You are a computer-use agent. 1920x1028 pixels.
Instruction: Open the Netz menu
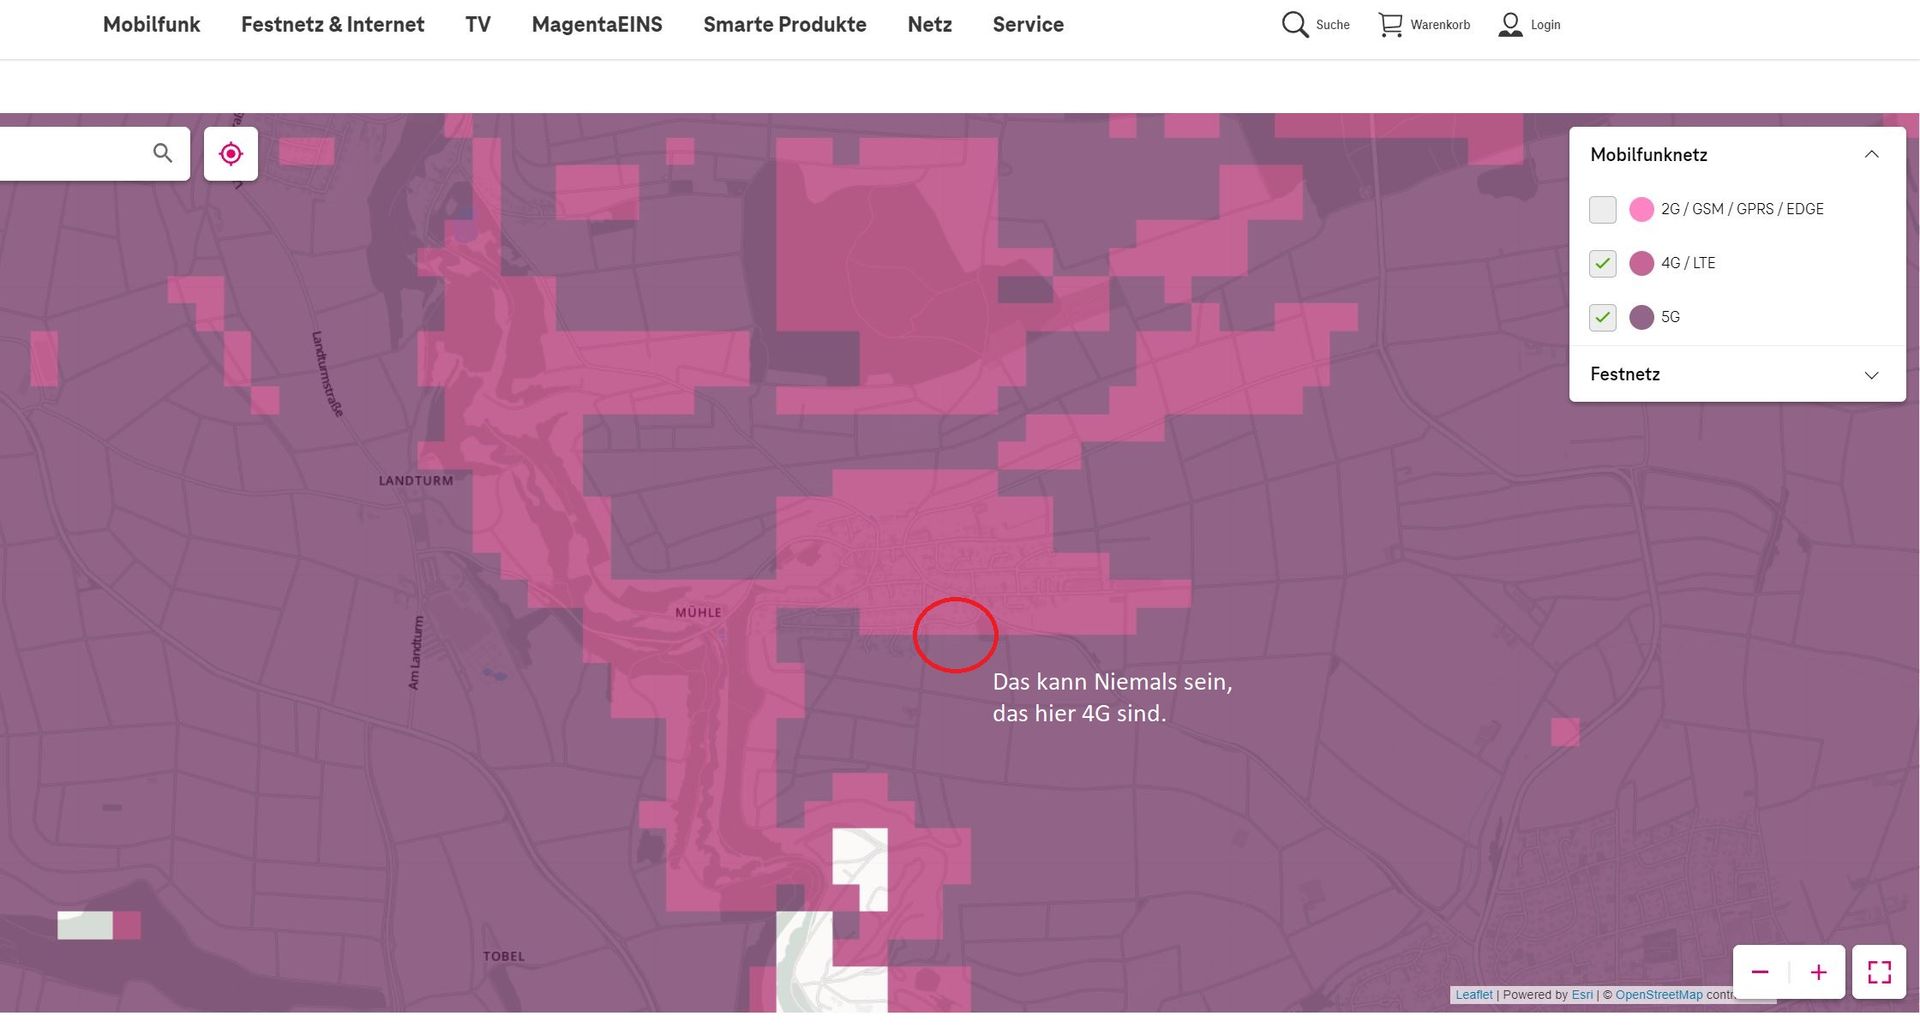click(x=930, y=24)
